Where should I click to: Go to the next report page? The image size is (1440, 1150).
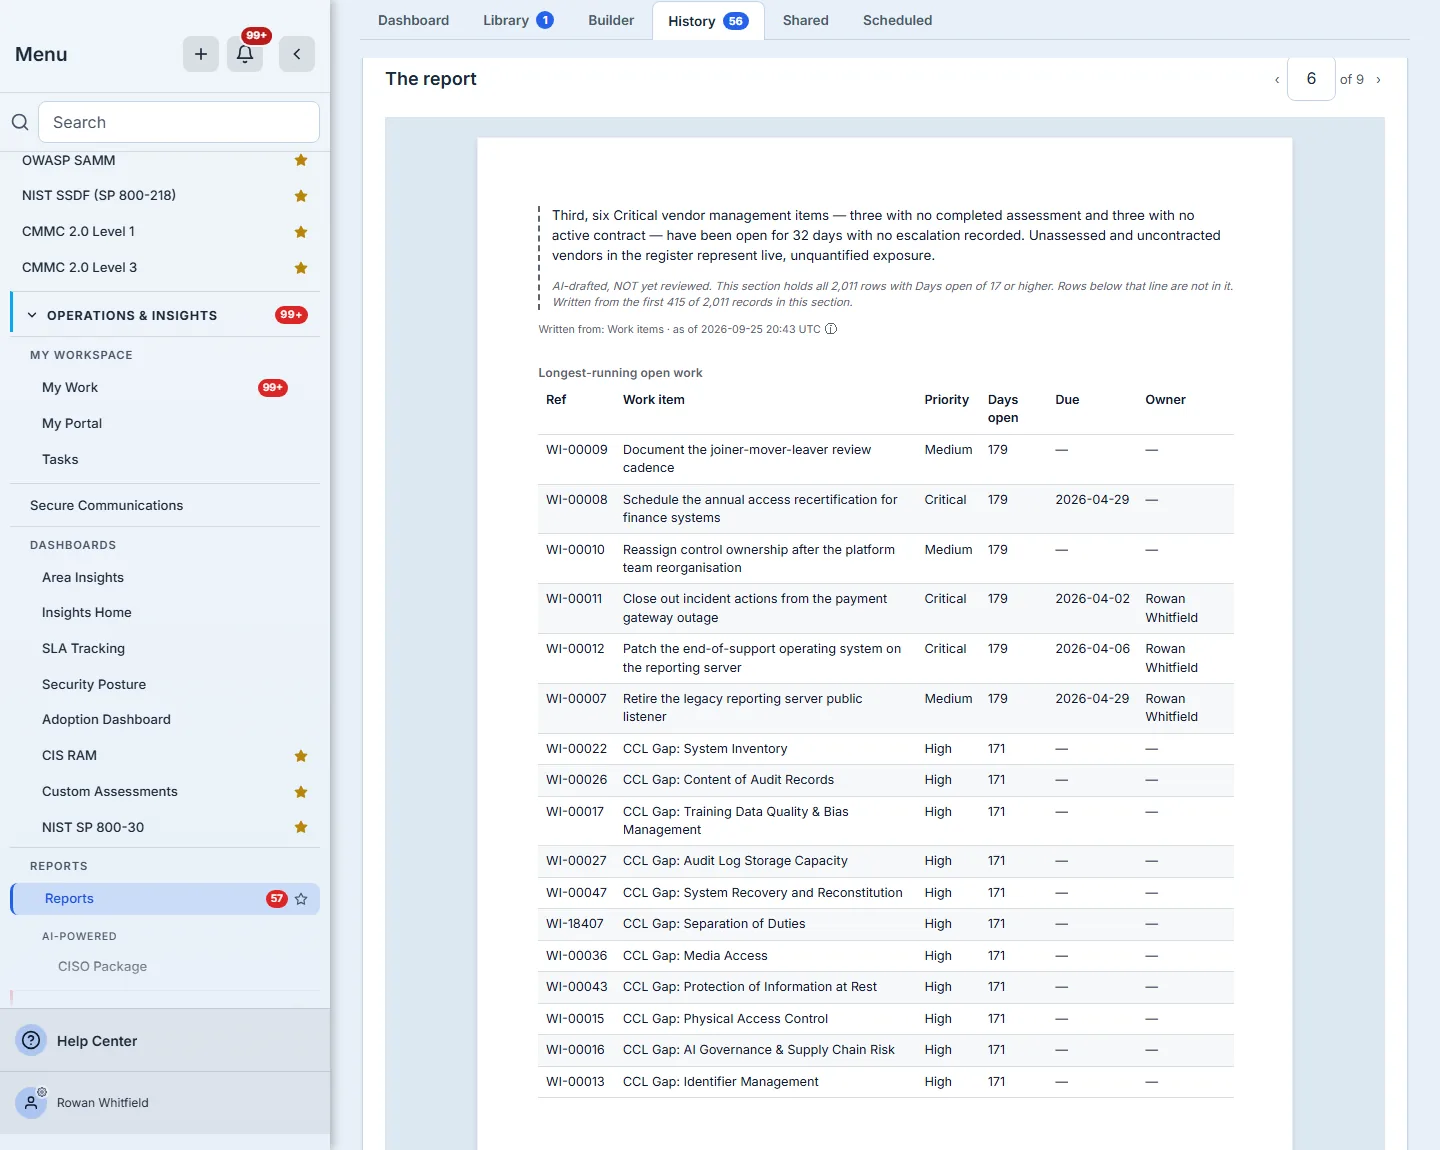click(1378, 80)
